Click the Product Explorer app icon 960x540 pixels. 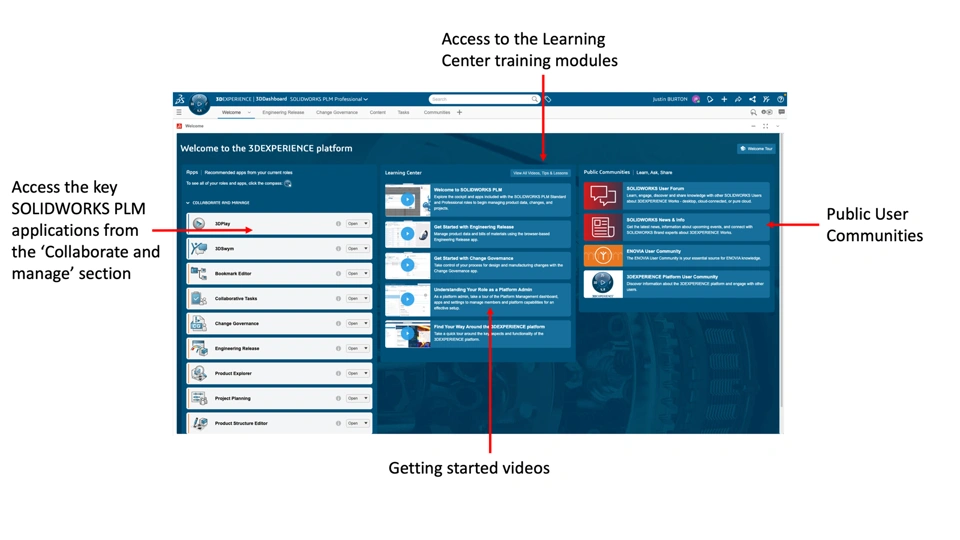point(198,373)
